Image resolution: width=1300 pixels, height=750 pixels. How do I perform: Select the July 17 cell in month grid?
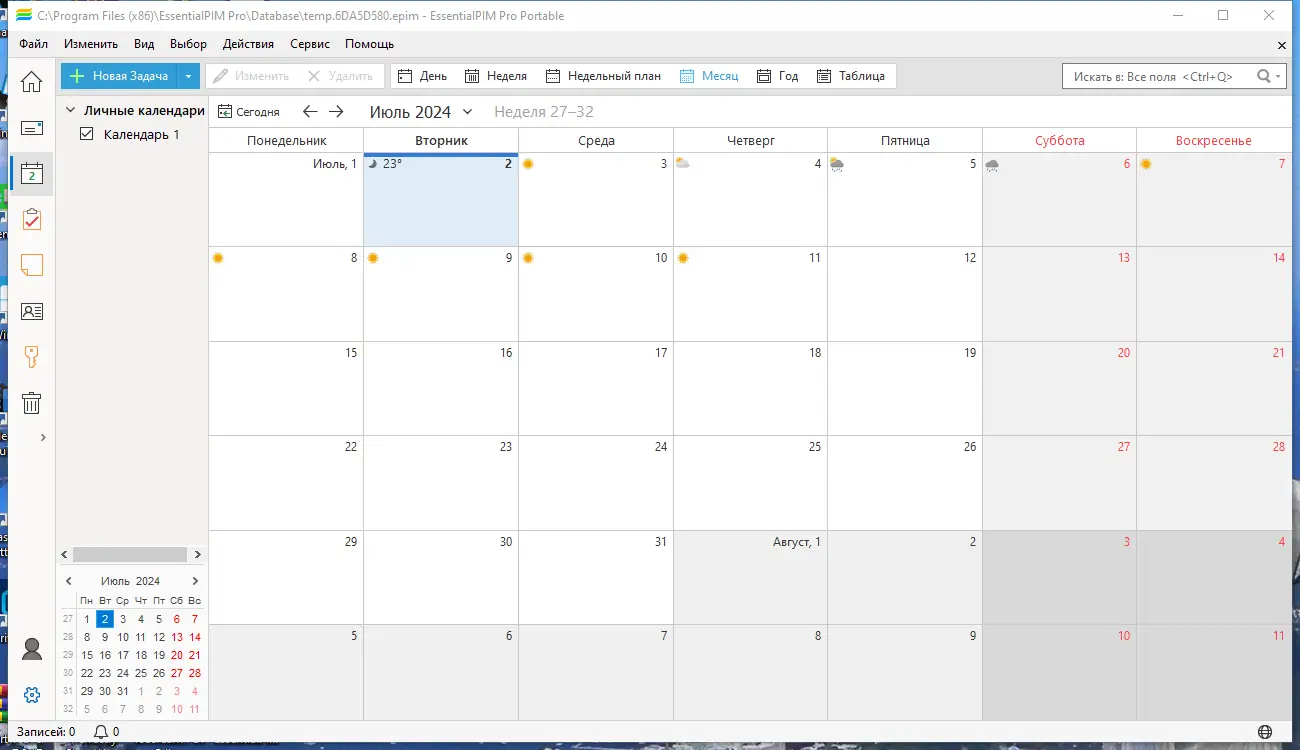596,388
